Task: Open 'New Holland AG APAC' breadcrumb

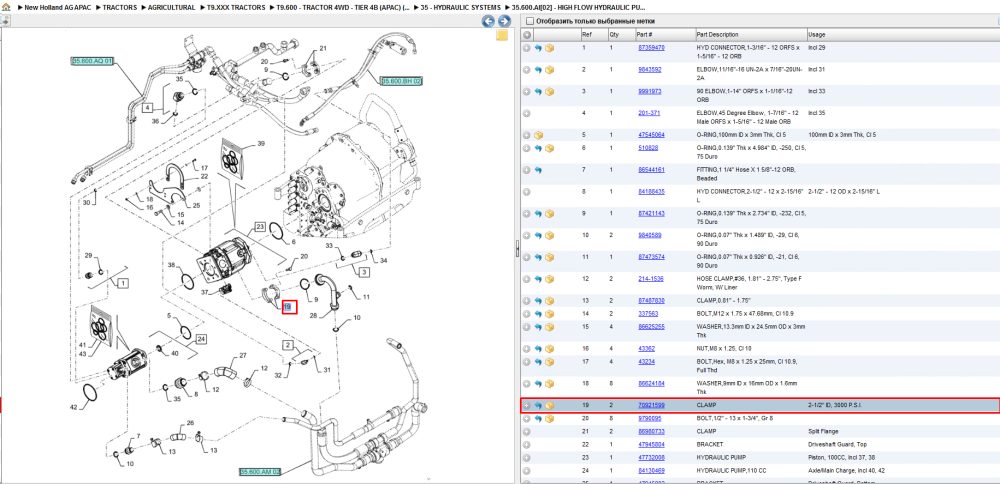Action: coord(57,7)
